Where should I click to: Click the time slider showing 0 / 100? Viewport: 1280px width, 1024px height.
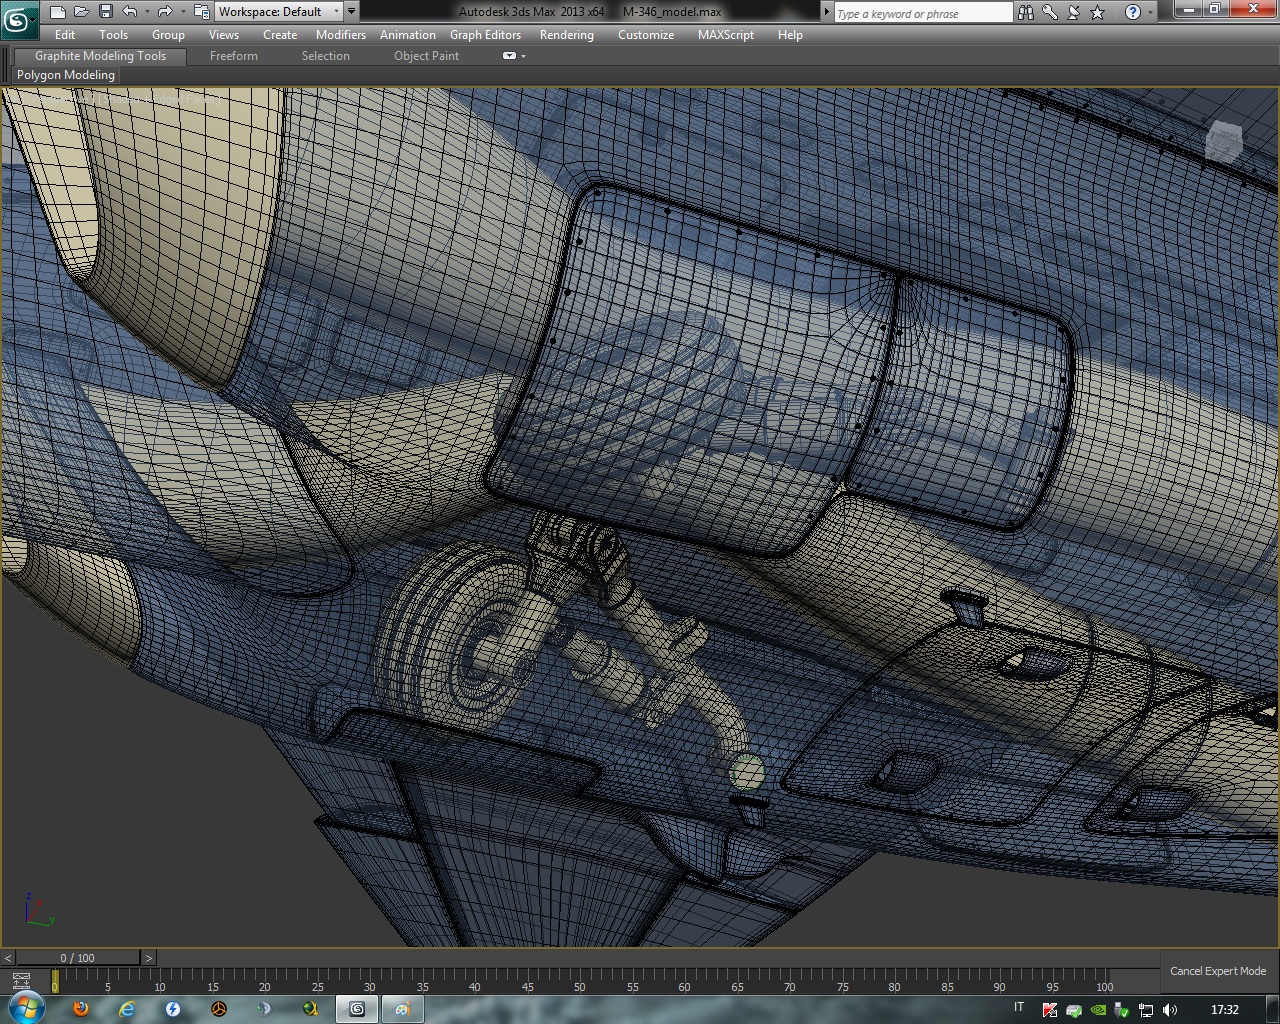pos(78,958)
